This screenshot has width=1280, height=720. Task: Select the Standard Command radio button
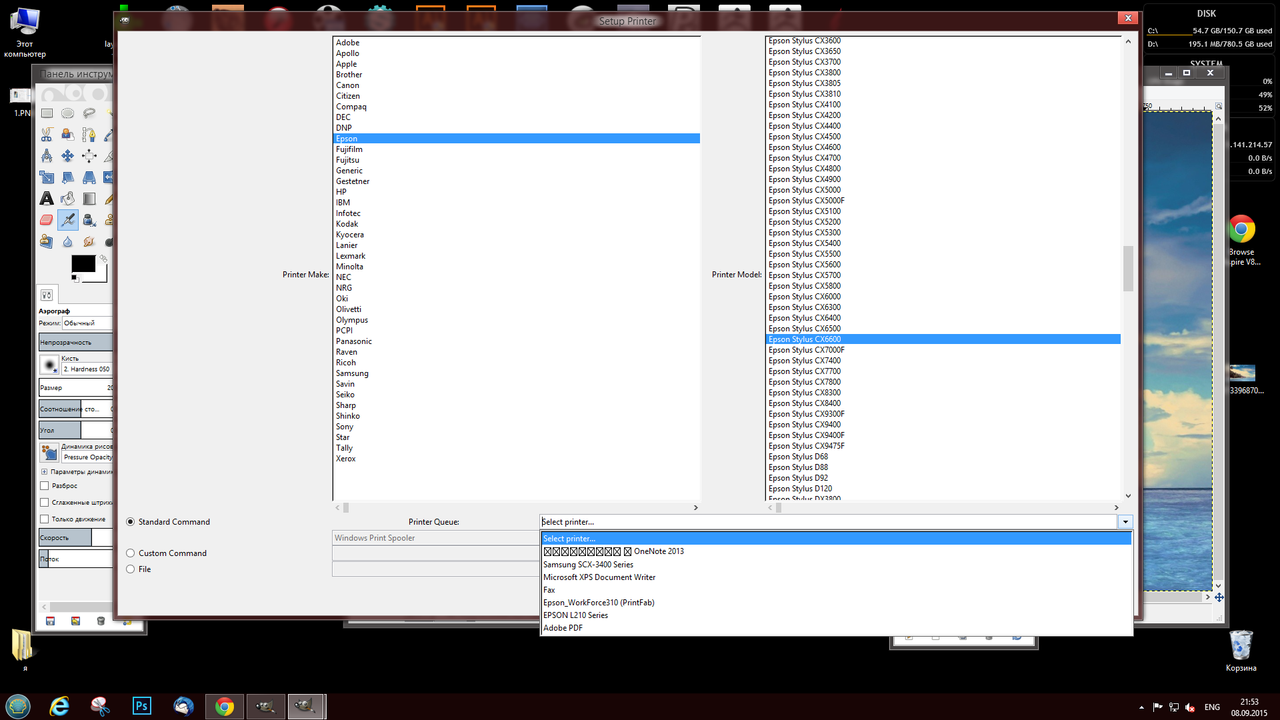point(131,522)
